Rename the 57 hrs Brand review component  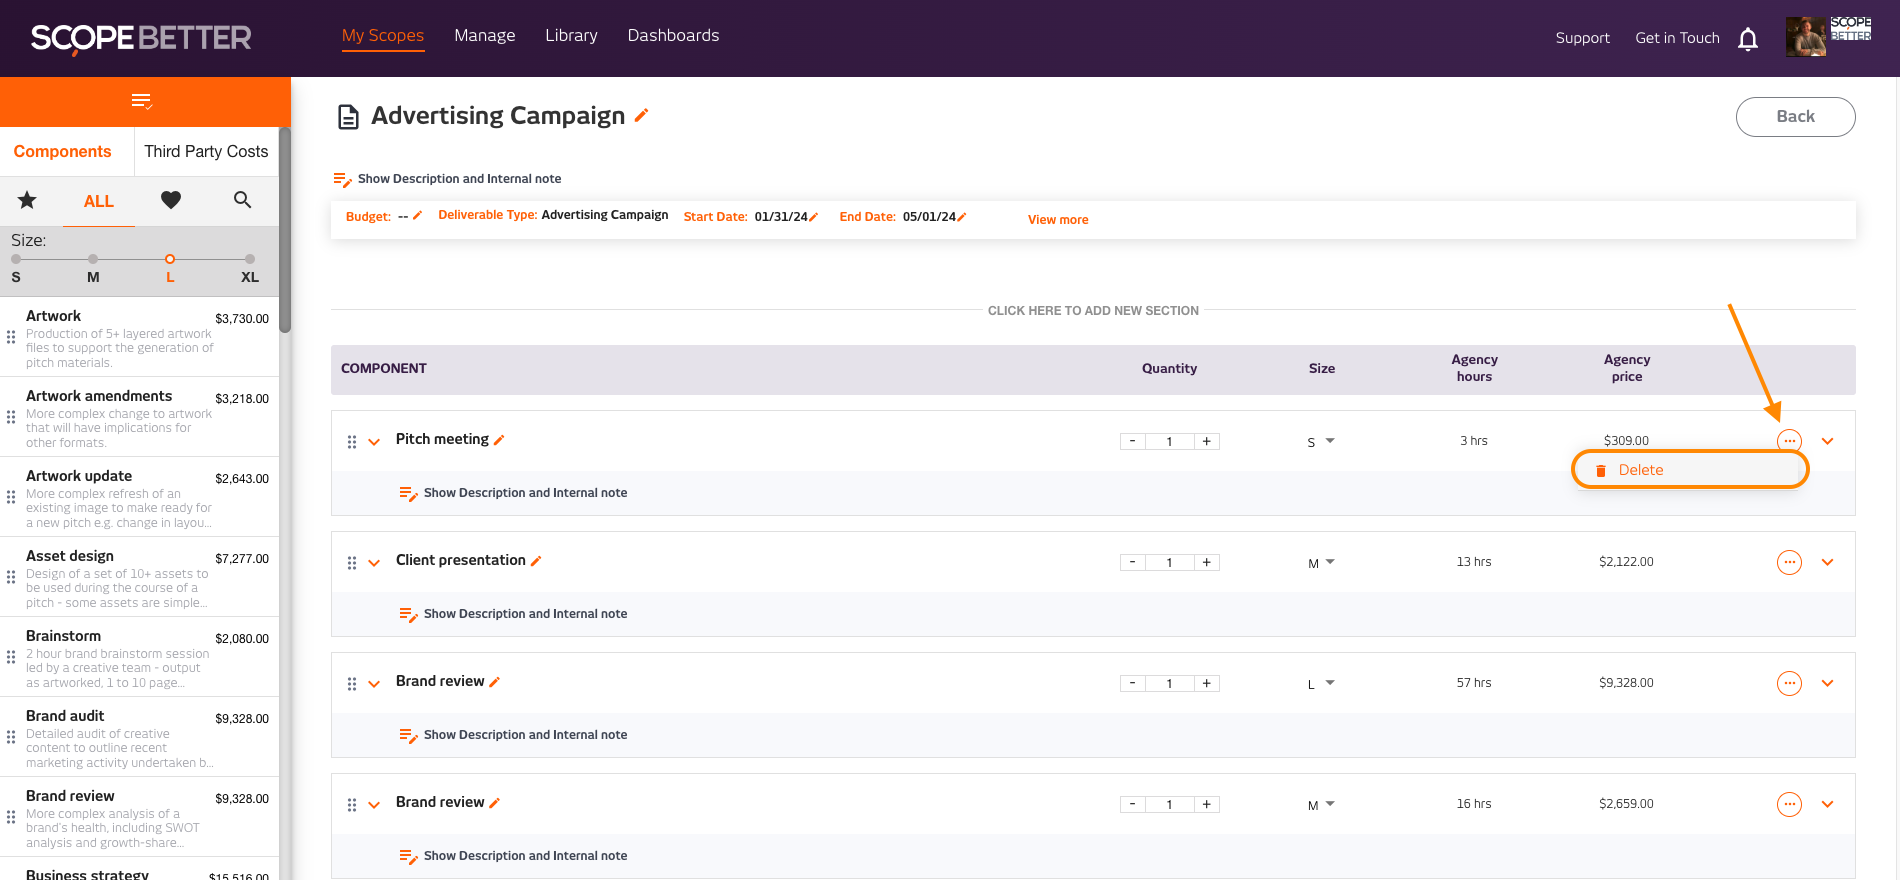click(x=494, y=682)
